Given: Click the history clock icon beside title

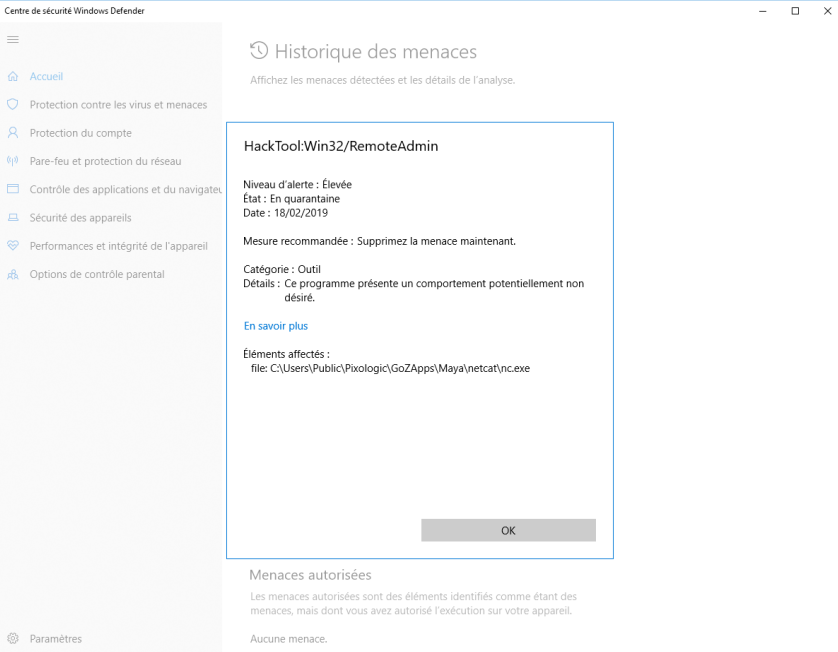Looking at the screenshot, I should pyautogui.click(x=259, y=51).
